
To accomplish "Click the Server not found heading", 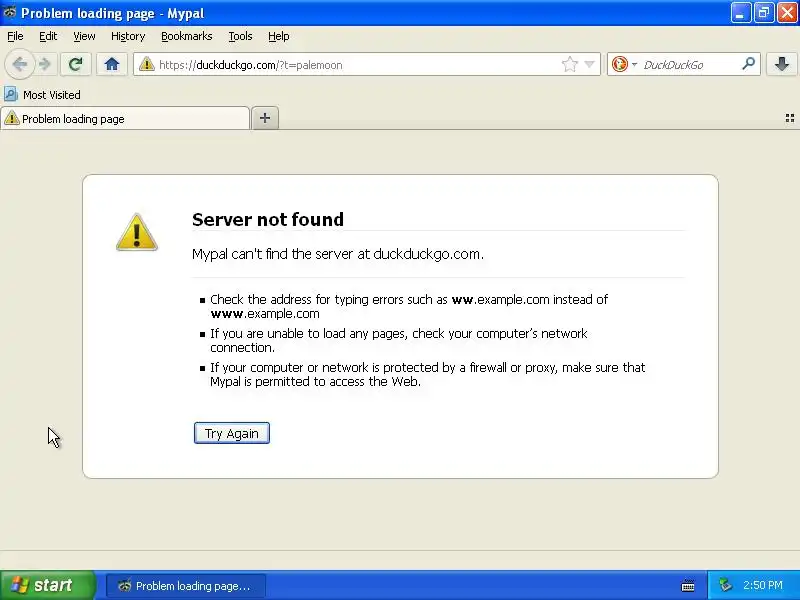I will click(x=268, y=219).
